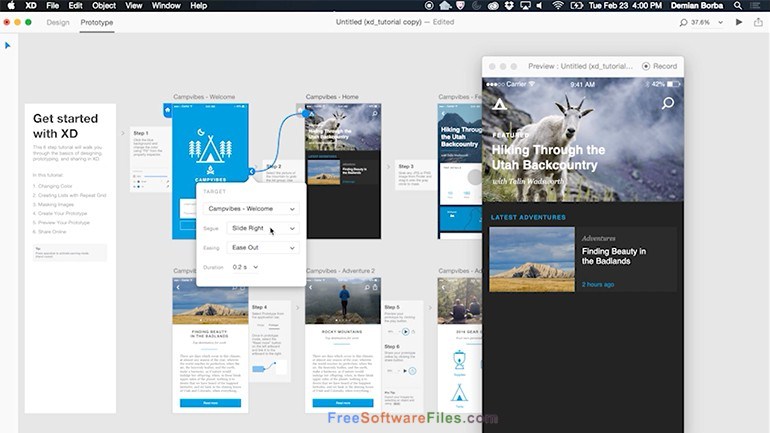Click the Demian Borba user name
Viewport: 770px width, 433px height.
[x=697, y=5]
